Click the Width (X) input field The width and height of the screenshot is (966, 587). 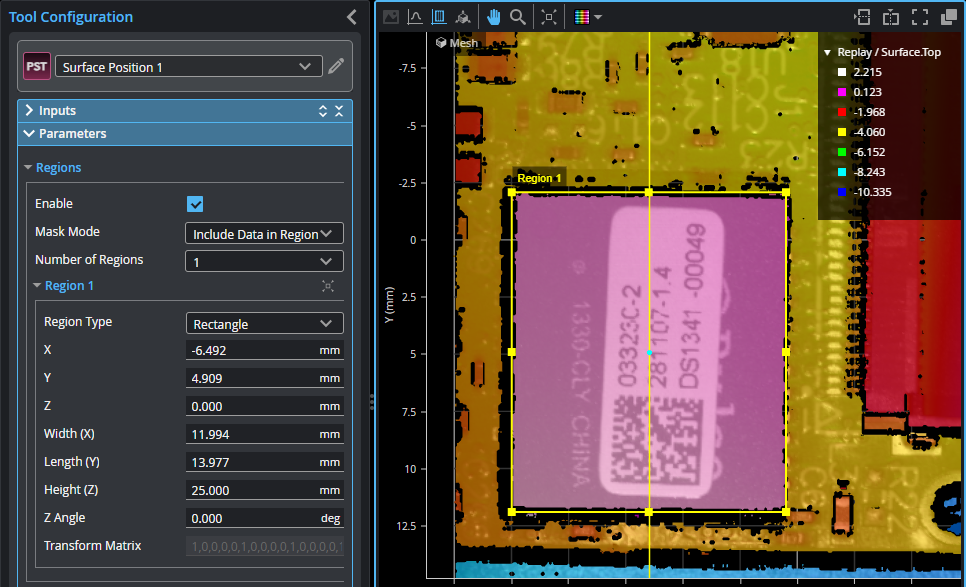250,434
